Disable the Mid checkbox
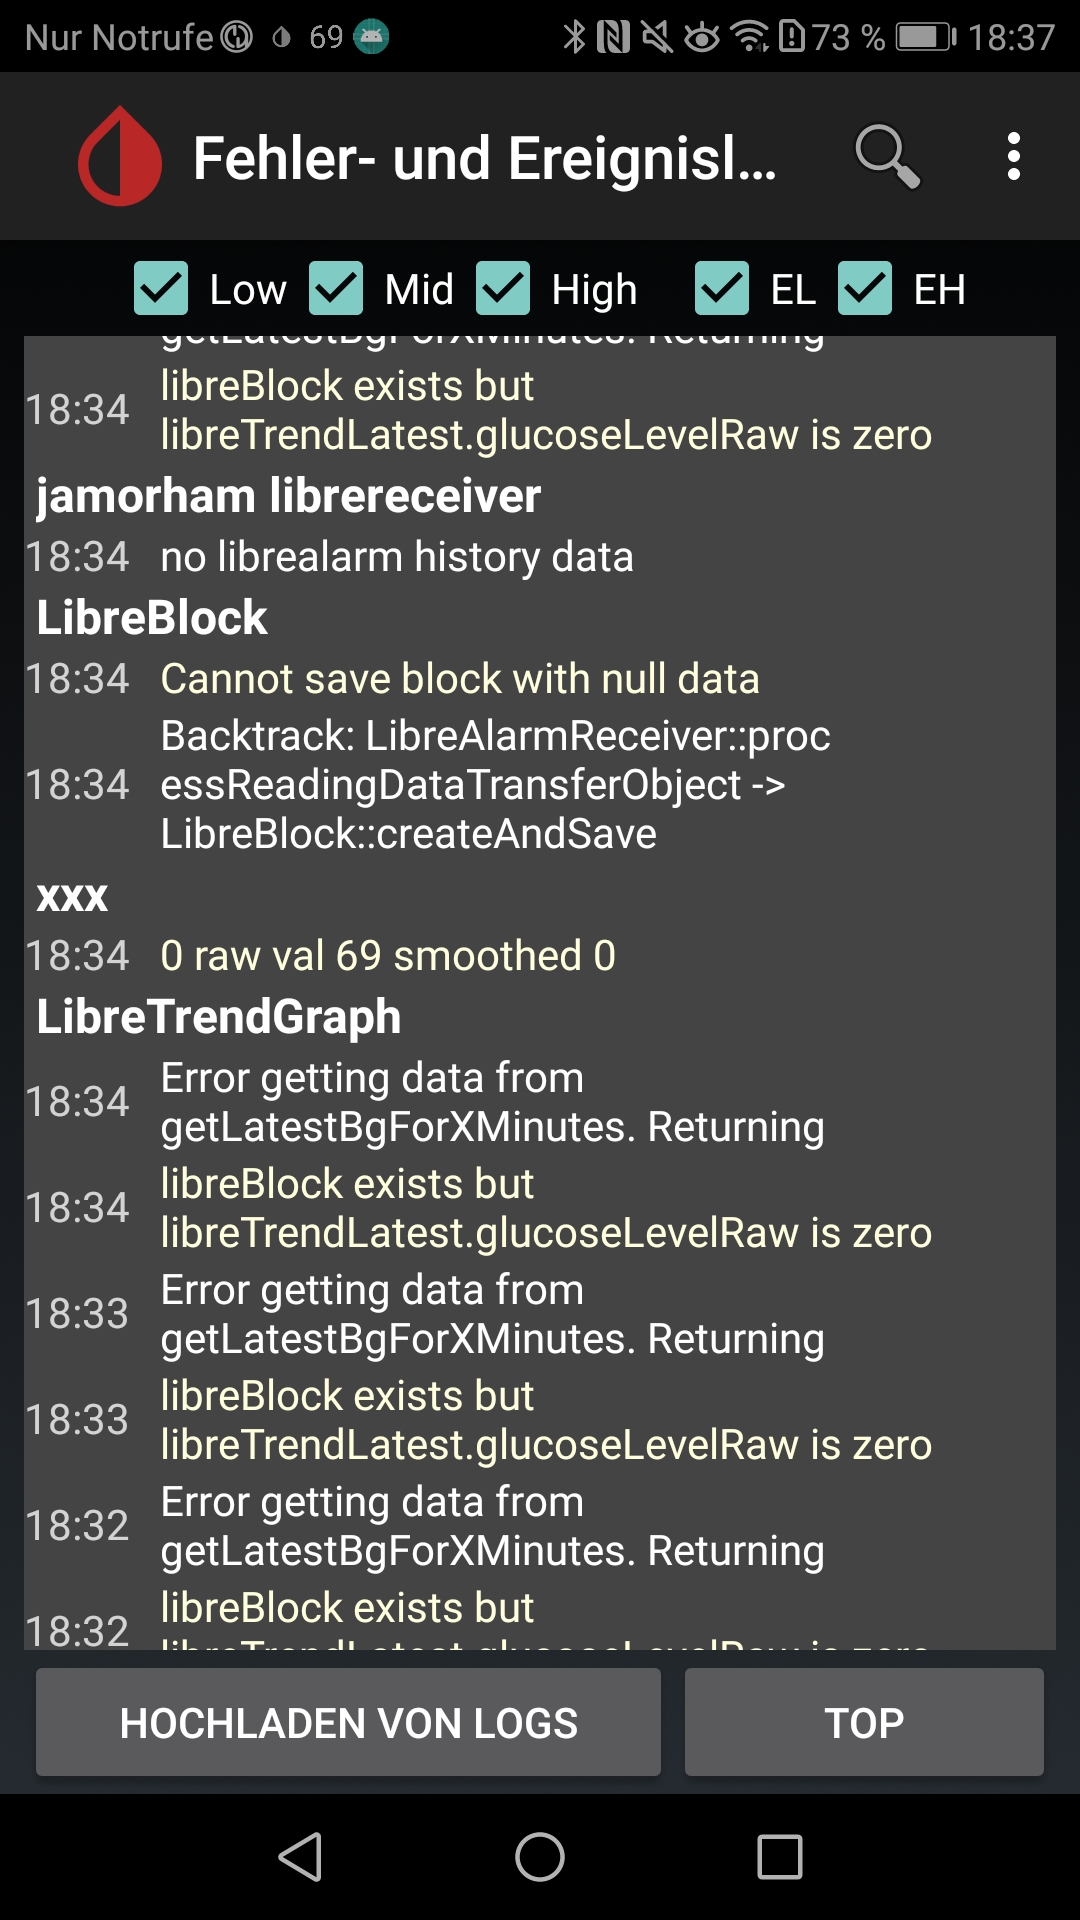This screenshot has width=1080, height=1920. 337,289
